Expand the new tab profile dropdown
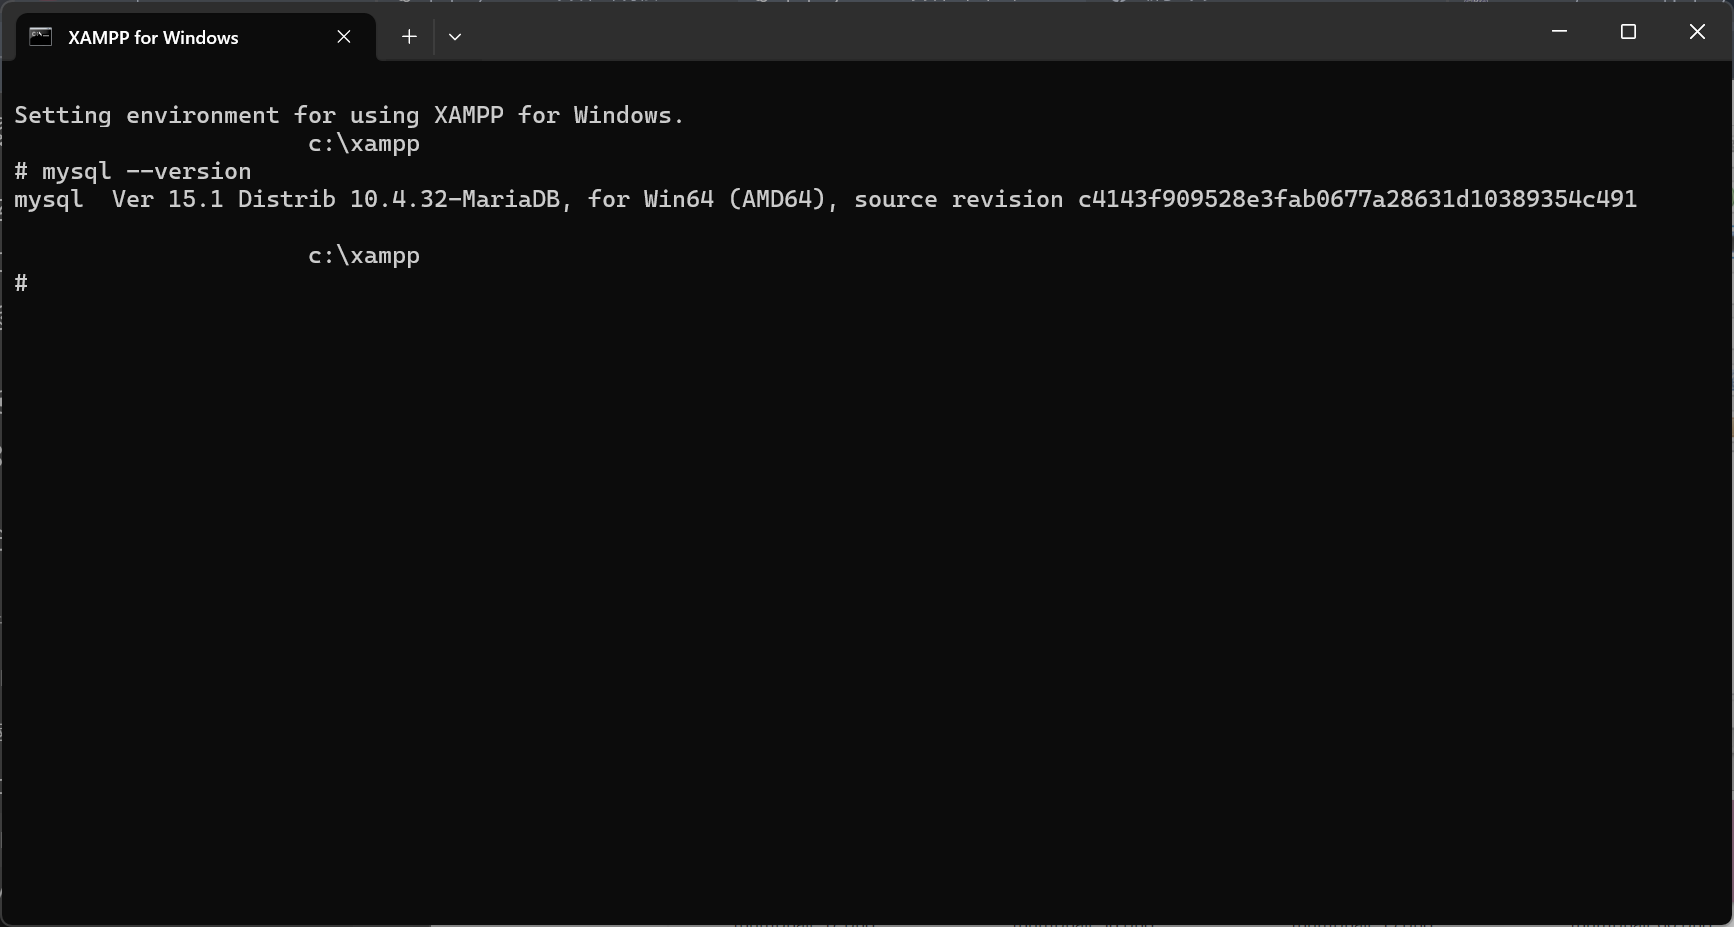Viewport: 1734px width, 927px height. [455, 37]
